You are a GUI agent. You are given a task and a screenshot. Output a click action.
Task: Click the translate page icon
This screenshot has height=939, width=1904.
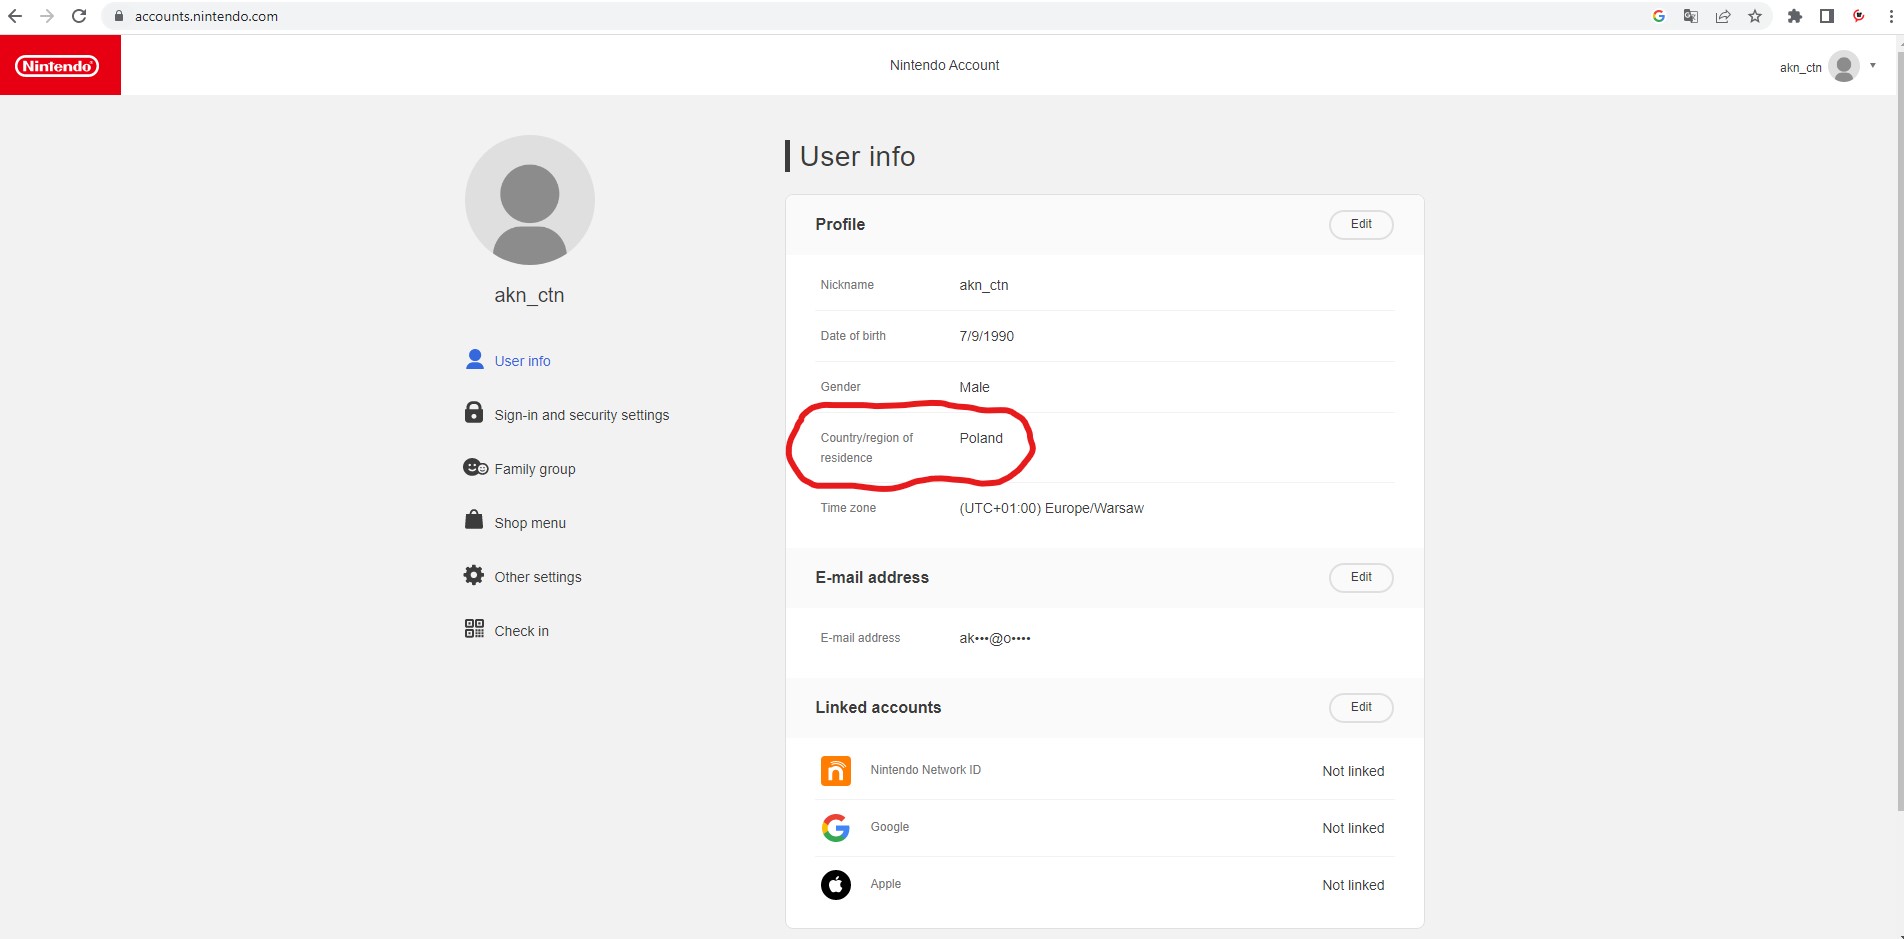pos(1691,16)
